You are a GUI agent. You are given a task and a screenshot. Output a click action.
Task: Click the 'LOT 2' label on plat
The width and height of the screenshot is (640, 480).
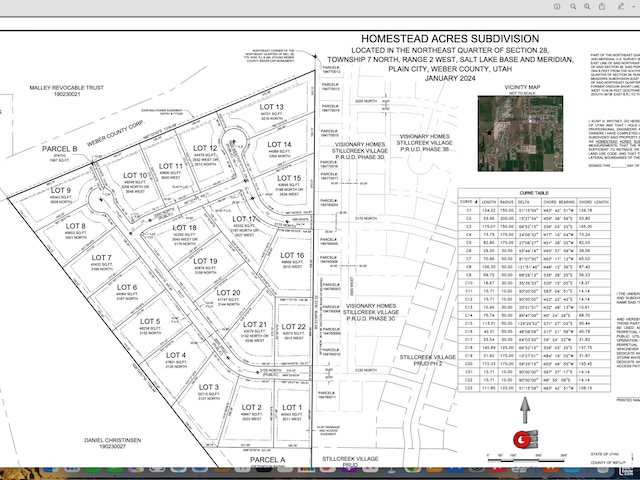tap(251, 407)
